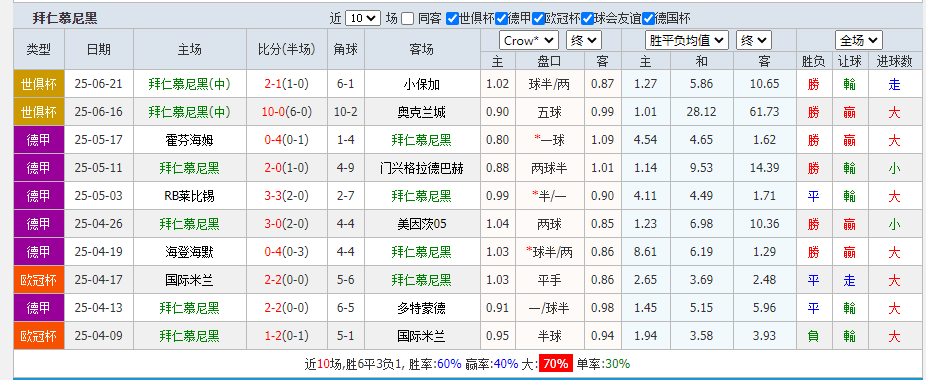926x380 pixels.
Task: Click the highlighted 70% over rate
Action: click(555, 363)
